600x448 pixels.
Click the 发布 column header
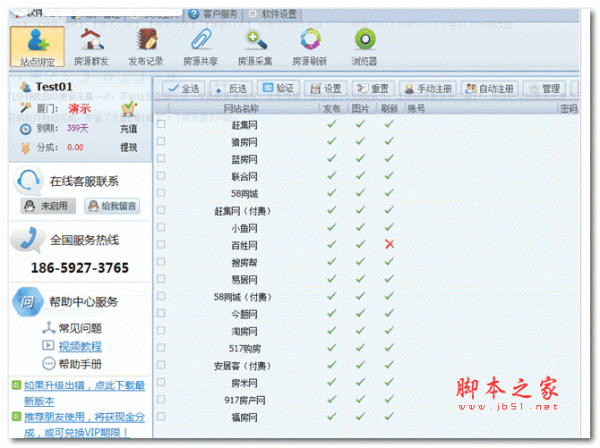point(332,109)
